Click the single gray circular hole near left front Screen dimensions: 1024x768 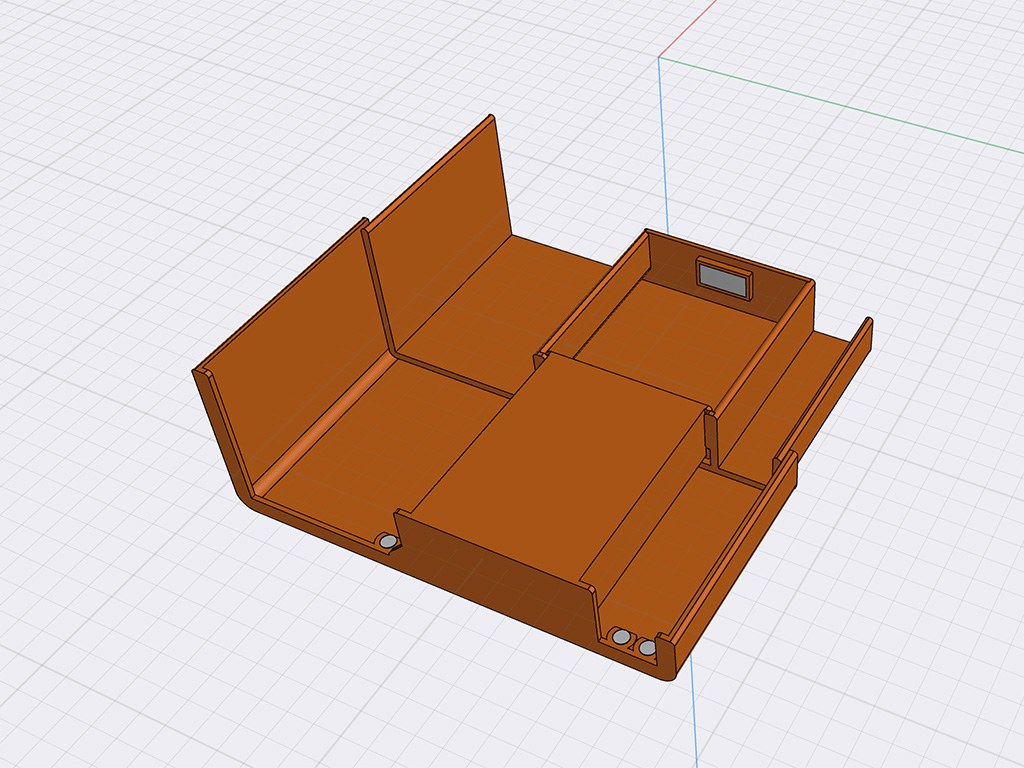click(388, 541)
